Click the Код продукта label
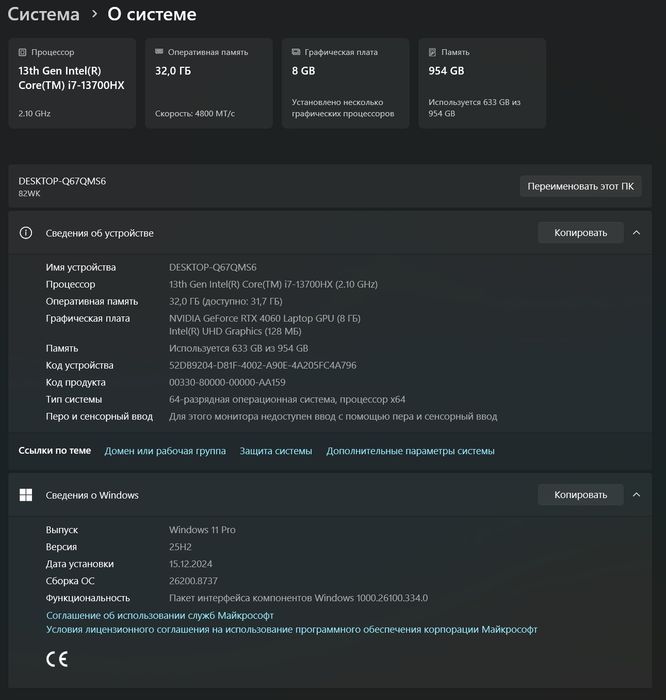The width and height of the screenshot is (666, 700). 75,382
